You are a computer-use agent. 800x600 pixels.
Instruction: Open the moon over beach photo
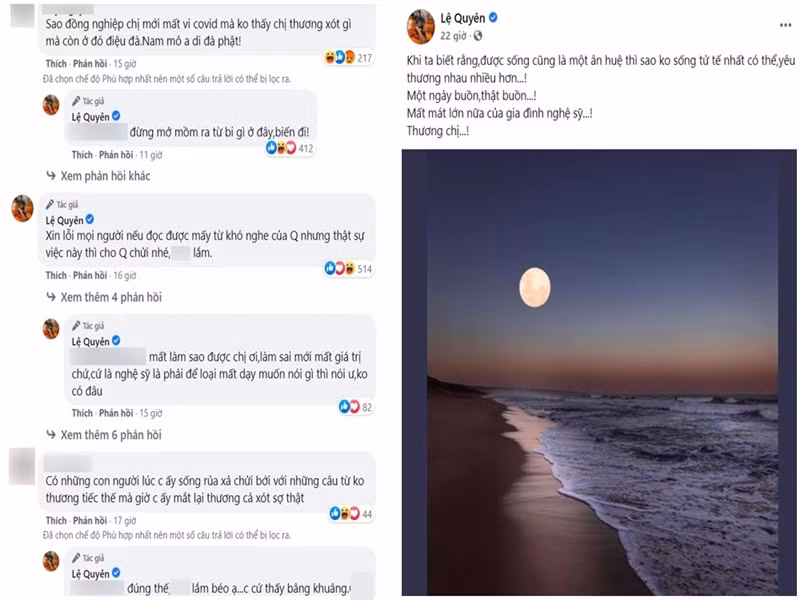[591, 371]
